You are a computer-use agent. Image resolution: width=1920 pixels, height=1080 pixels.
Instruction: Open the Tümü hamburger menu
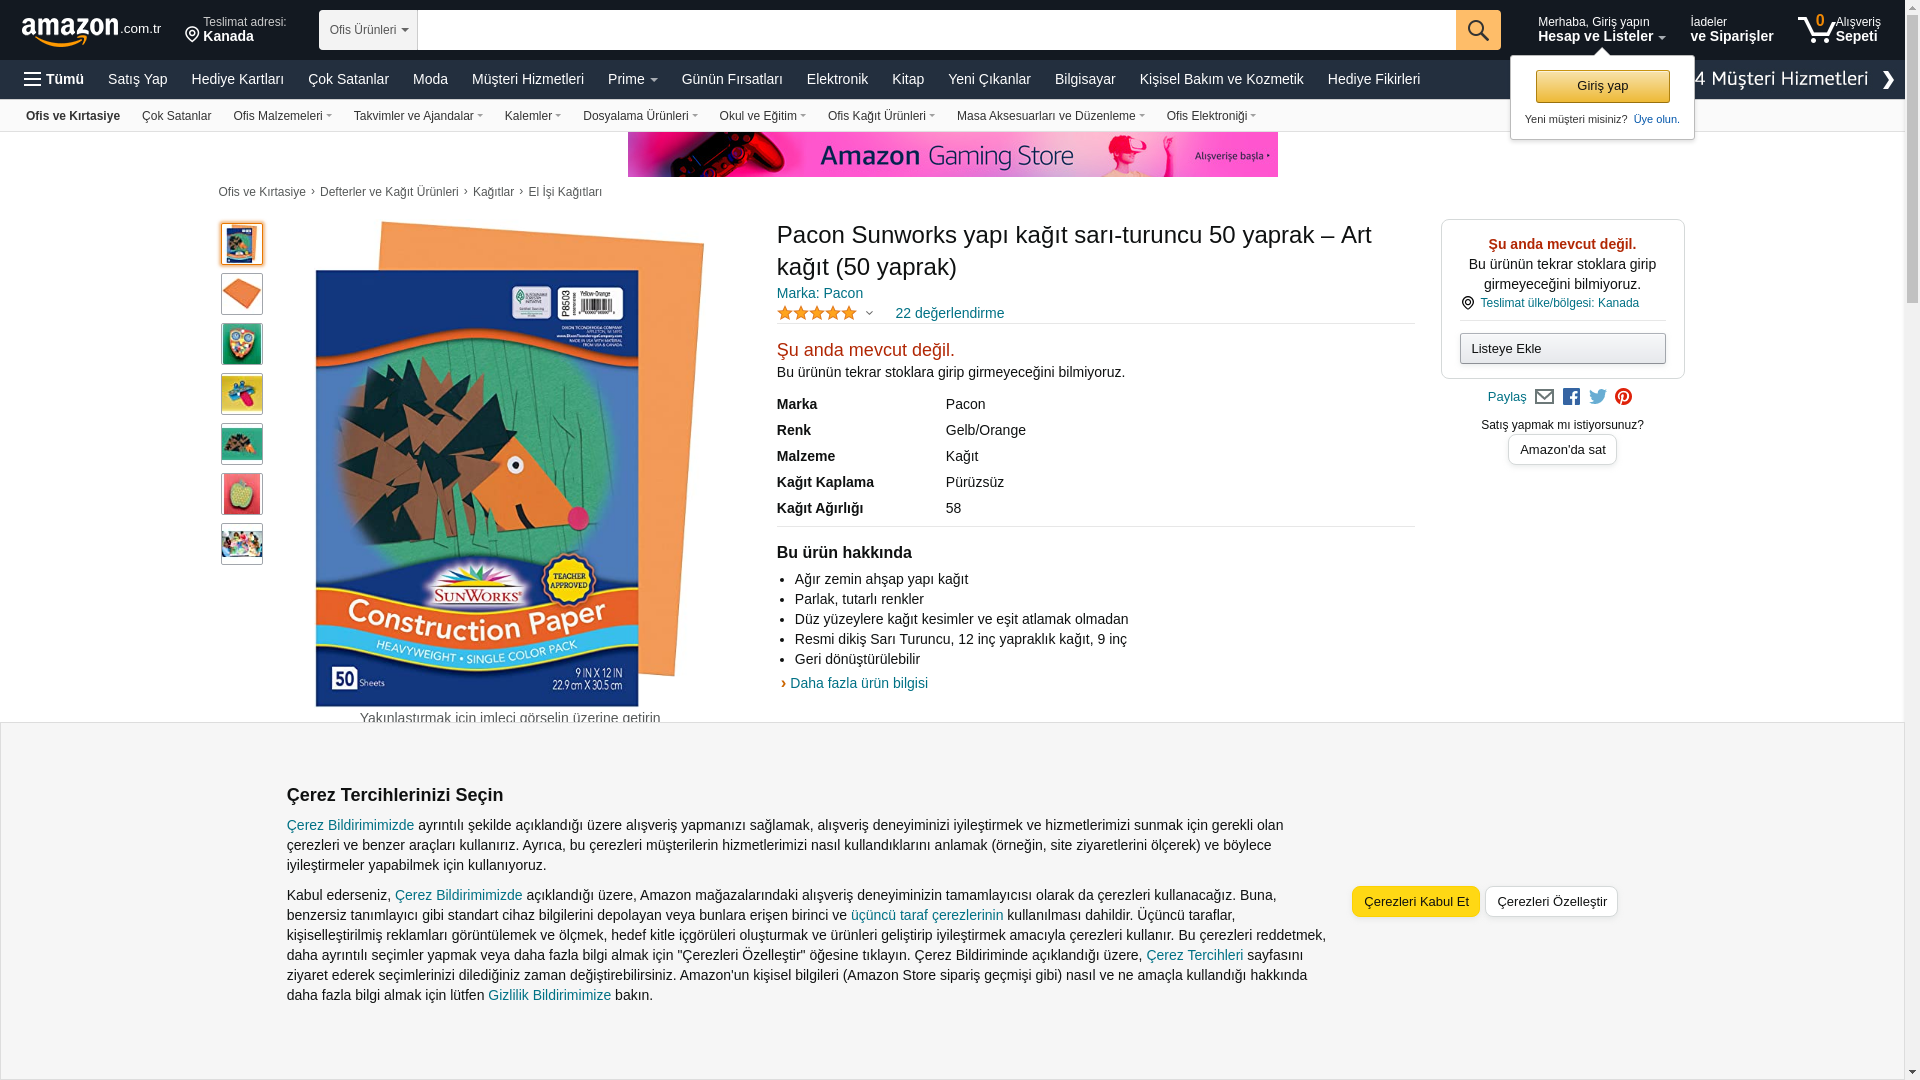(54, 79)
